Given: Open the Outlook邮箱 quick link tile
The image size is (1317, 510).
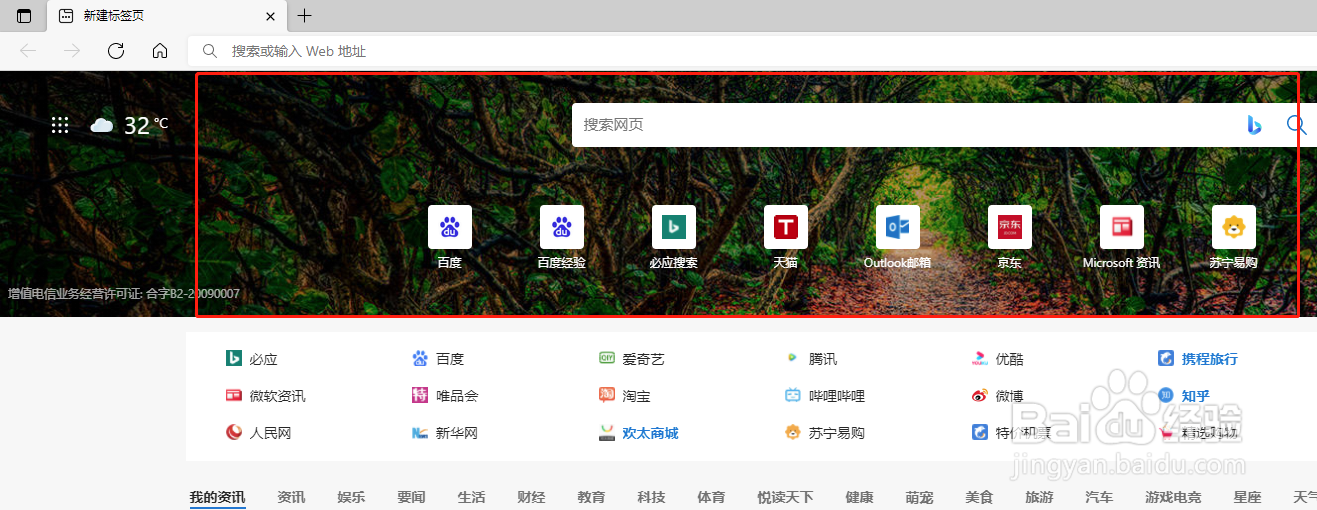Looking at the screenshot, I should pyautogui.click(x=898, y=238).
